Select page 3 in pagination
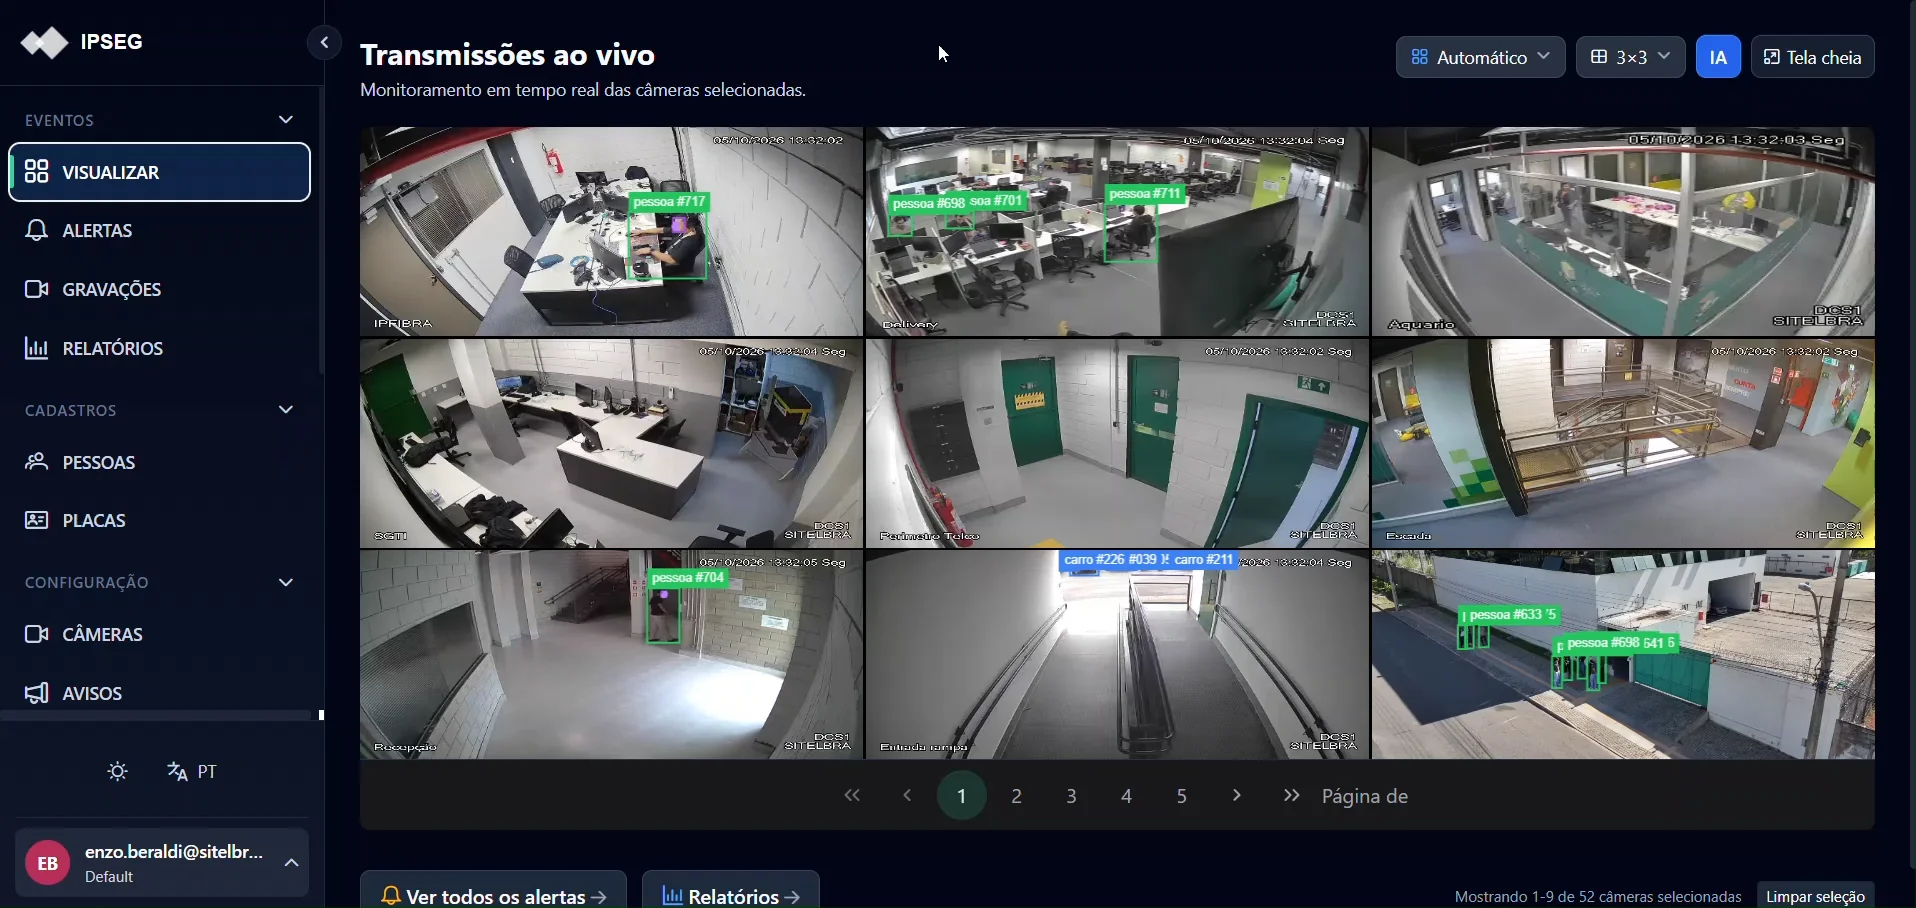This screenshot has width=1916, height=908. coord(1072,796)
